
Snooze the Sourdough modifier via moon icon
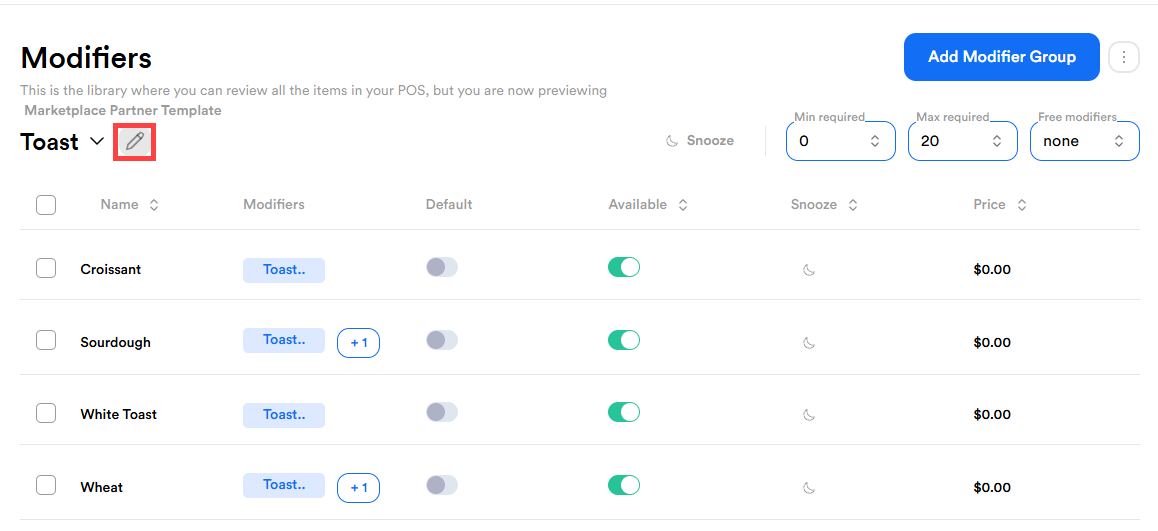coord(809,343)
